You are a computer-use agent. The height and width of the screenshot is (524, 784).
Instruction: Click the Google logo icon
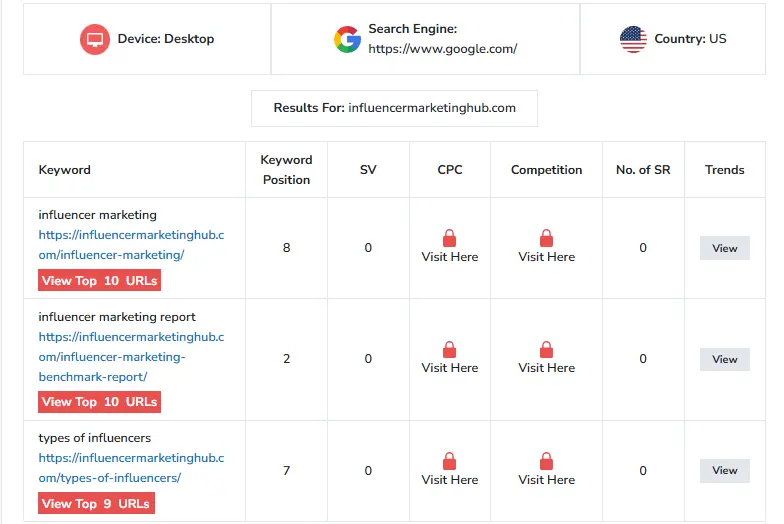347,39
